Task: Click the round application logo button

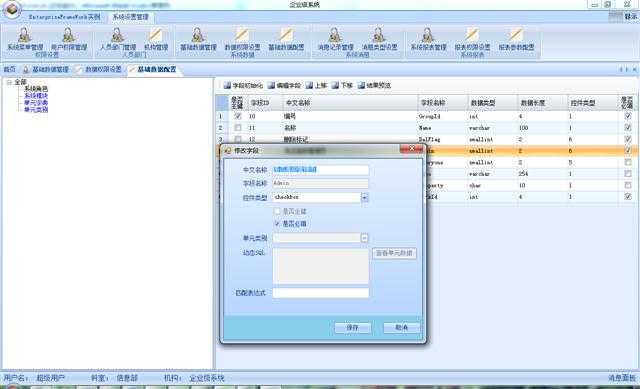Action: pos(11,10)
